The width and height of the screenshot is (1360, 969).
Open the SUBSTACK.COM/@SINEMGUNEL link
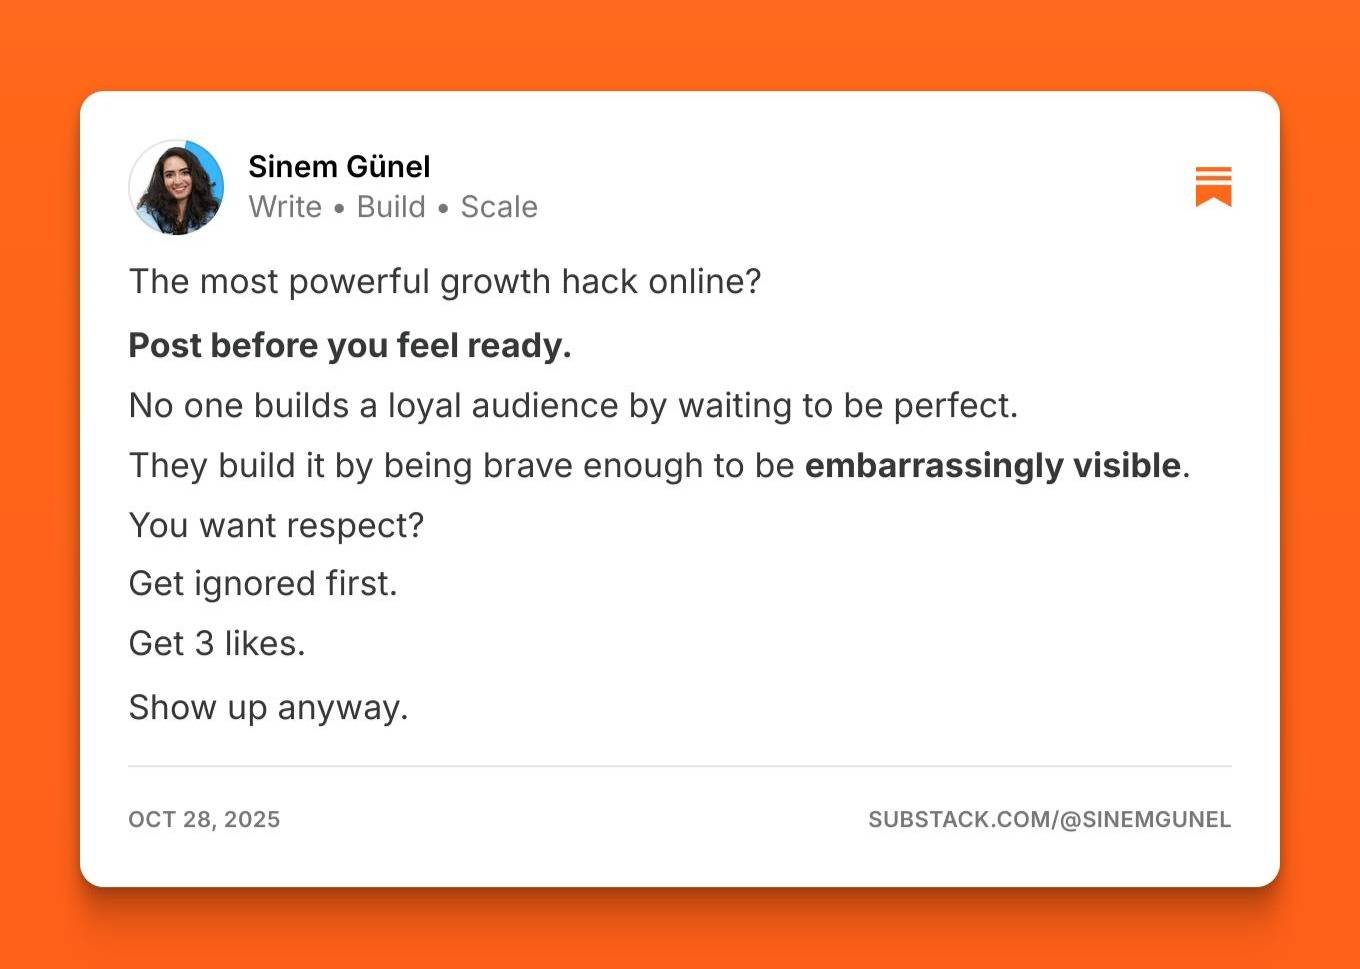1049,820
